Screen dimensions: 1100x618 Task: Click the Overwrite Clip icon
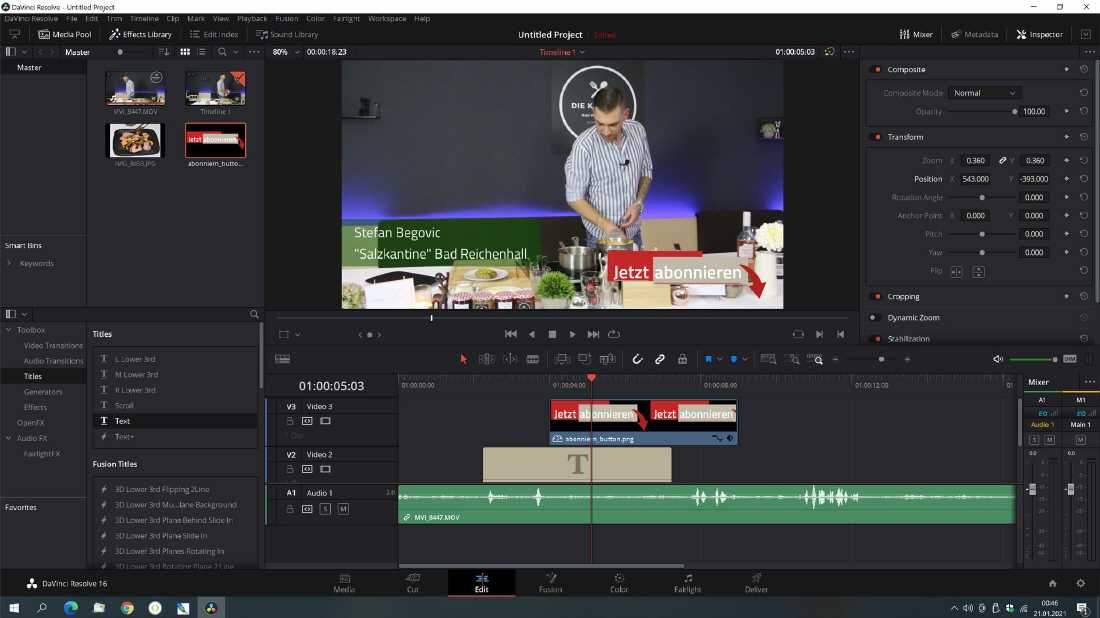tap(584, 359)
